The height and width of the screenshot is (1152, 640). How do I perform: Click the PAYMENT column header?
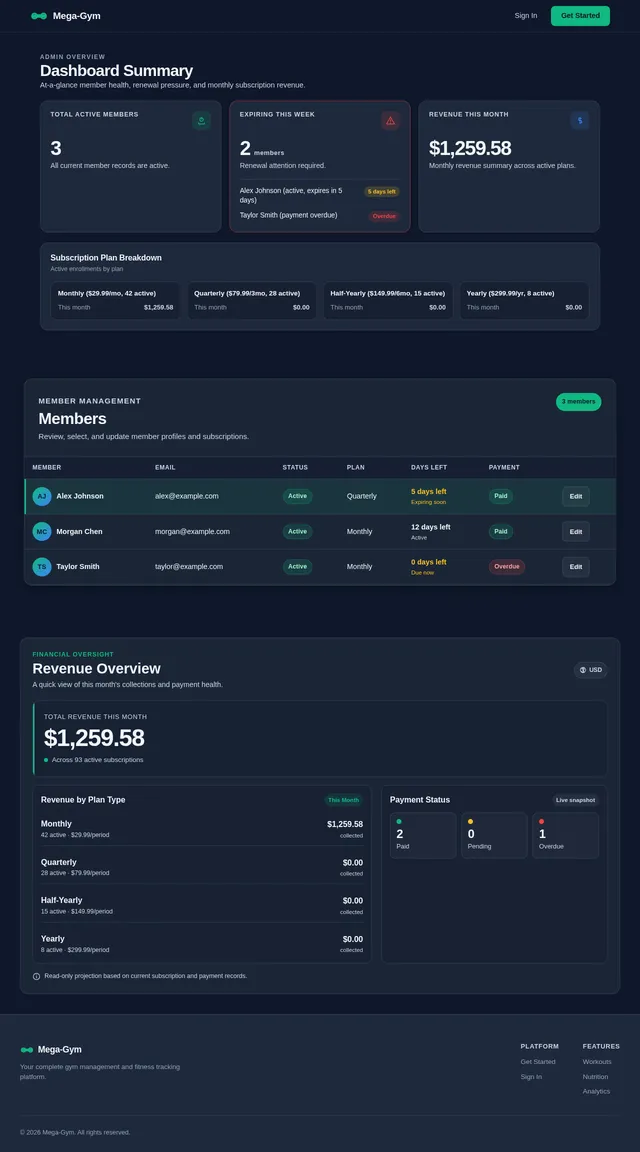[x=504, y=467]
